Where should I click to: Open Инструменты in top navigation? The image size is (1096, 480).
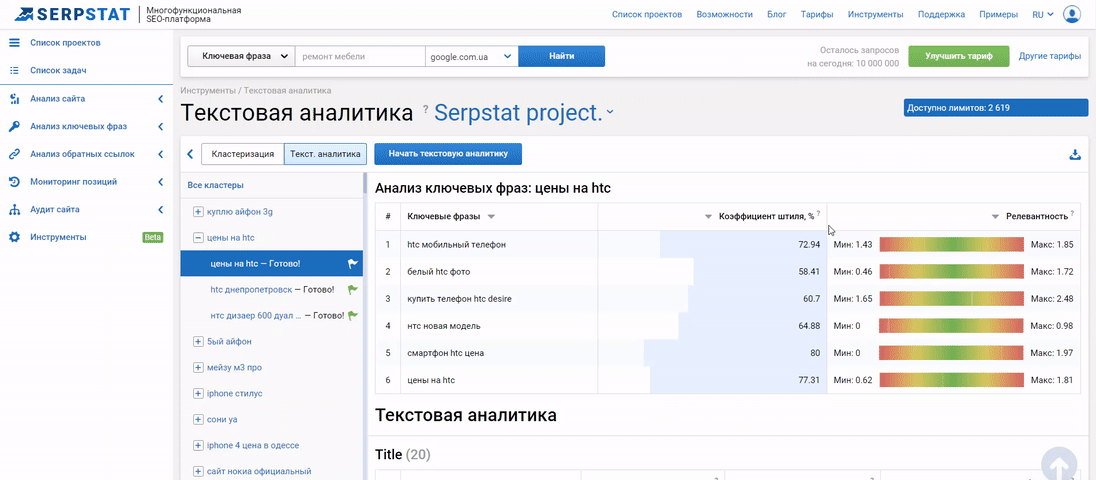click(x=875, y=15)
